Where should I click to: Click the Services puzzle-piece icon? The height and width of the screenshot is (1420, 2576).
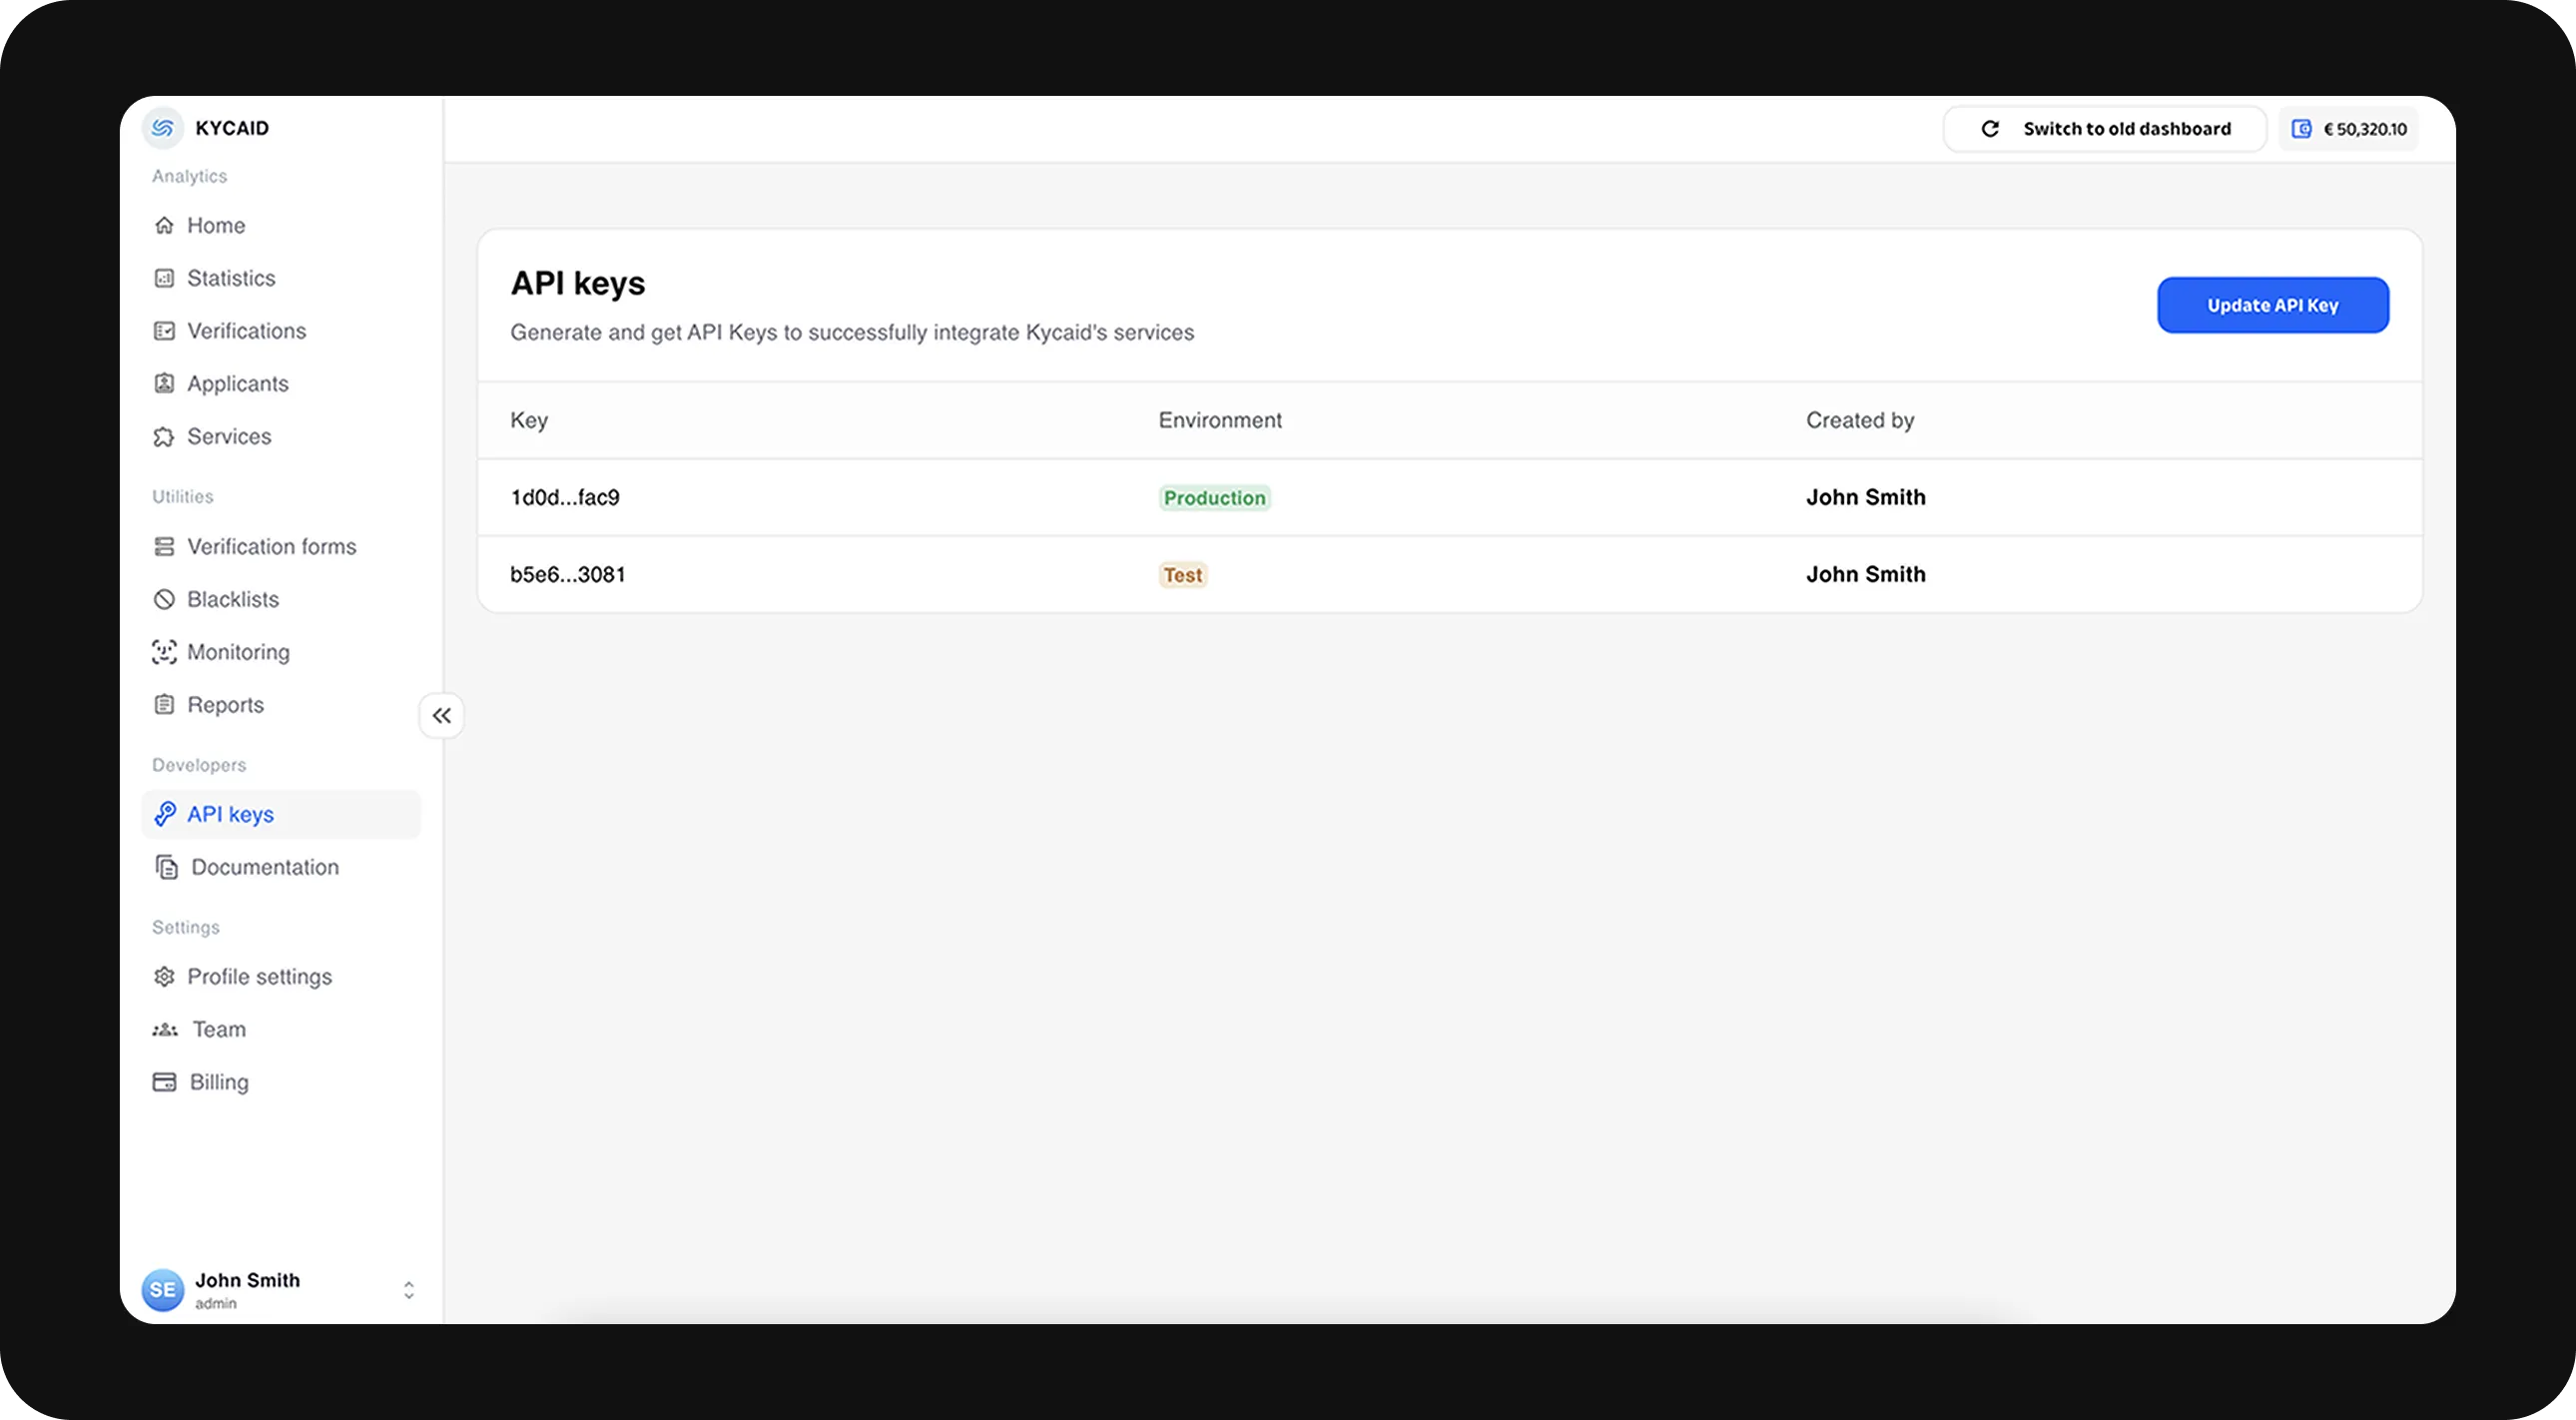pyautogui.click(x=164, y=437)
